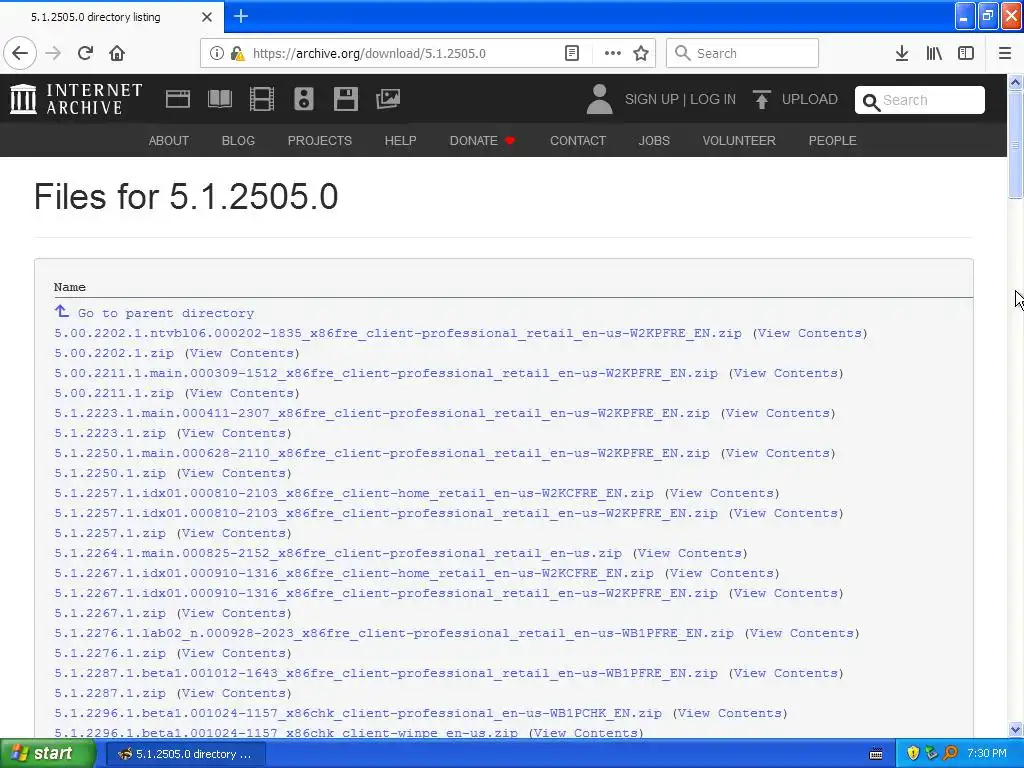Screen dimensions: 1024x768
Task: Open the Web (Wayback) icon
Action: point(178,99)
